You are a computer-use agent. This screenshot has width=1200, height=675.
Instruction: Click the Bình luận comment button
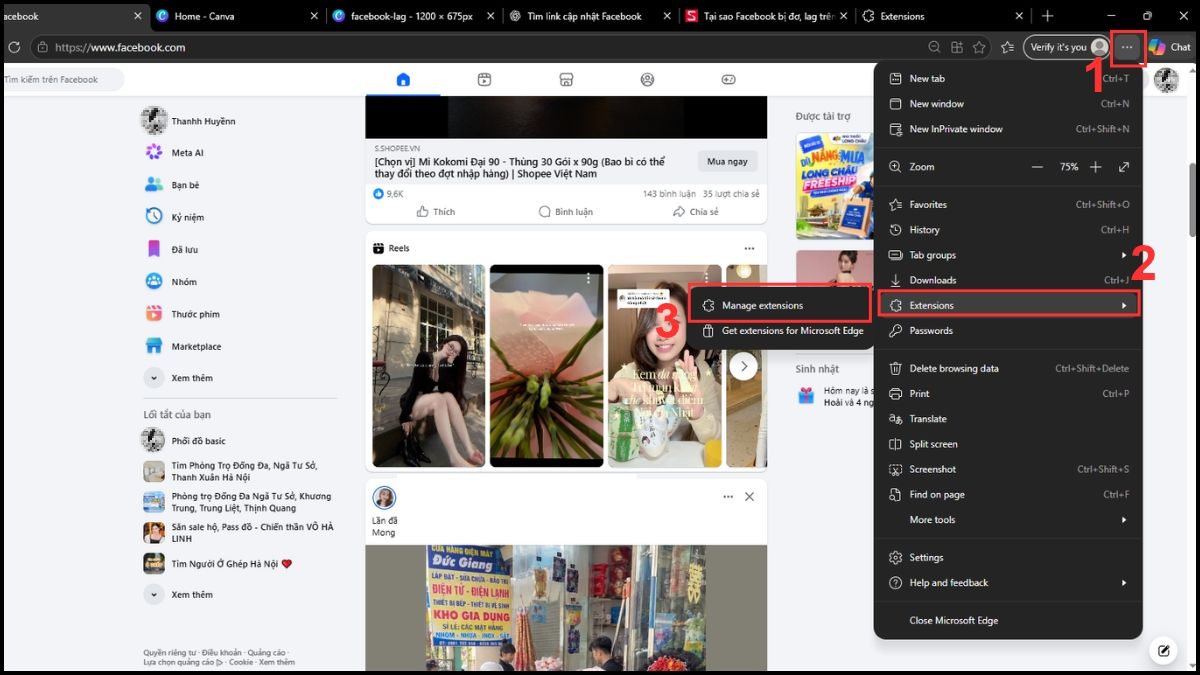point(565,212)
